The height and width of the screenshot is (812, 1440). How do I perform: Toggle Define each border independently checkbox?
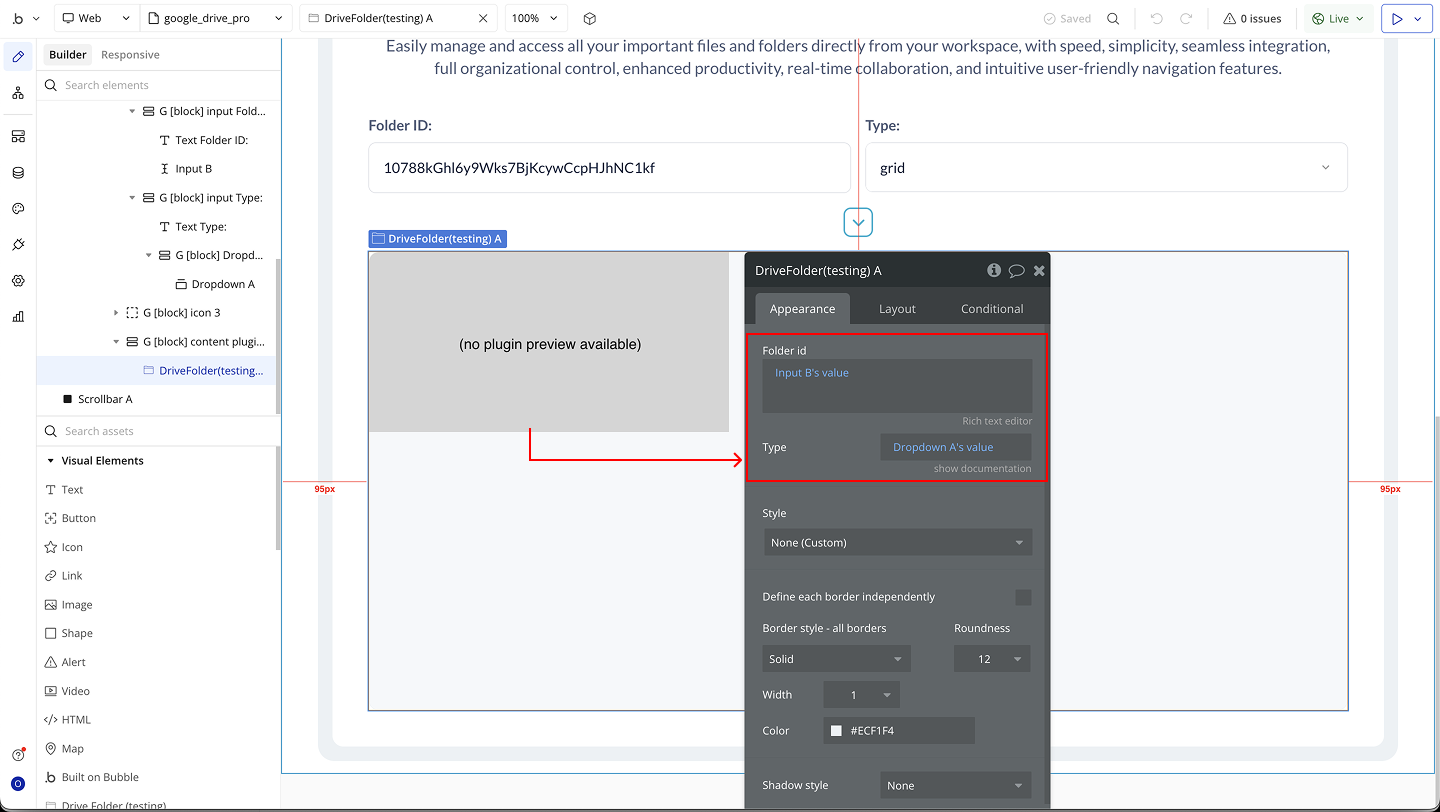tap(1023, 597)
